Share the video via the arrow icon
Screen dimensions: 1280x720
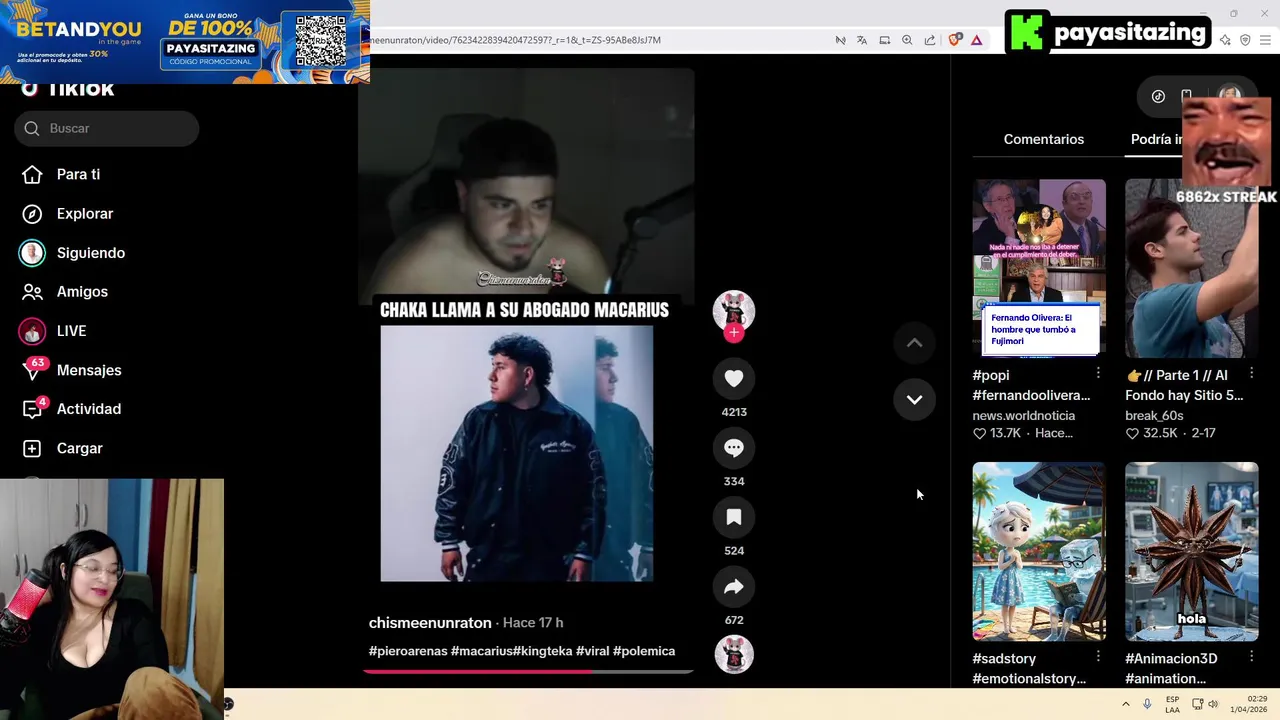[734, 587]
